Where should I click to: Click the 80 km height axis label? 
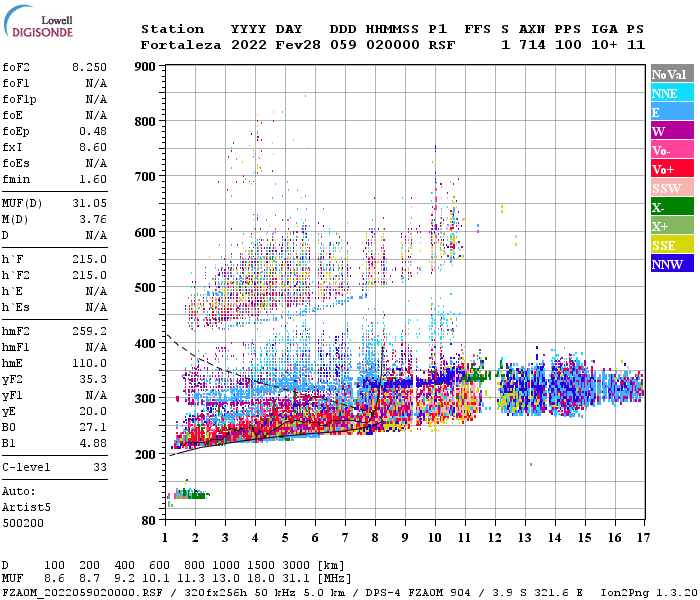tap(149, 521)
